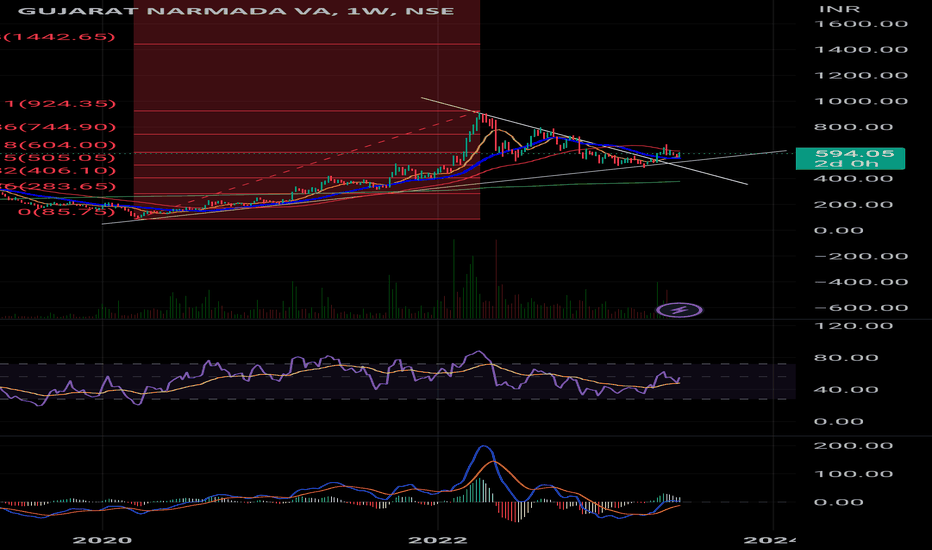The width and height of the screenshot is (932, 550).
Task: Select the (1442.65) Fibonacci level label
Action: point(58,37)
